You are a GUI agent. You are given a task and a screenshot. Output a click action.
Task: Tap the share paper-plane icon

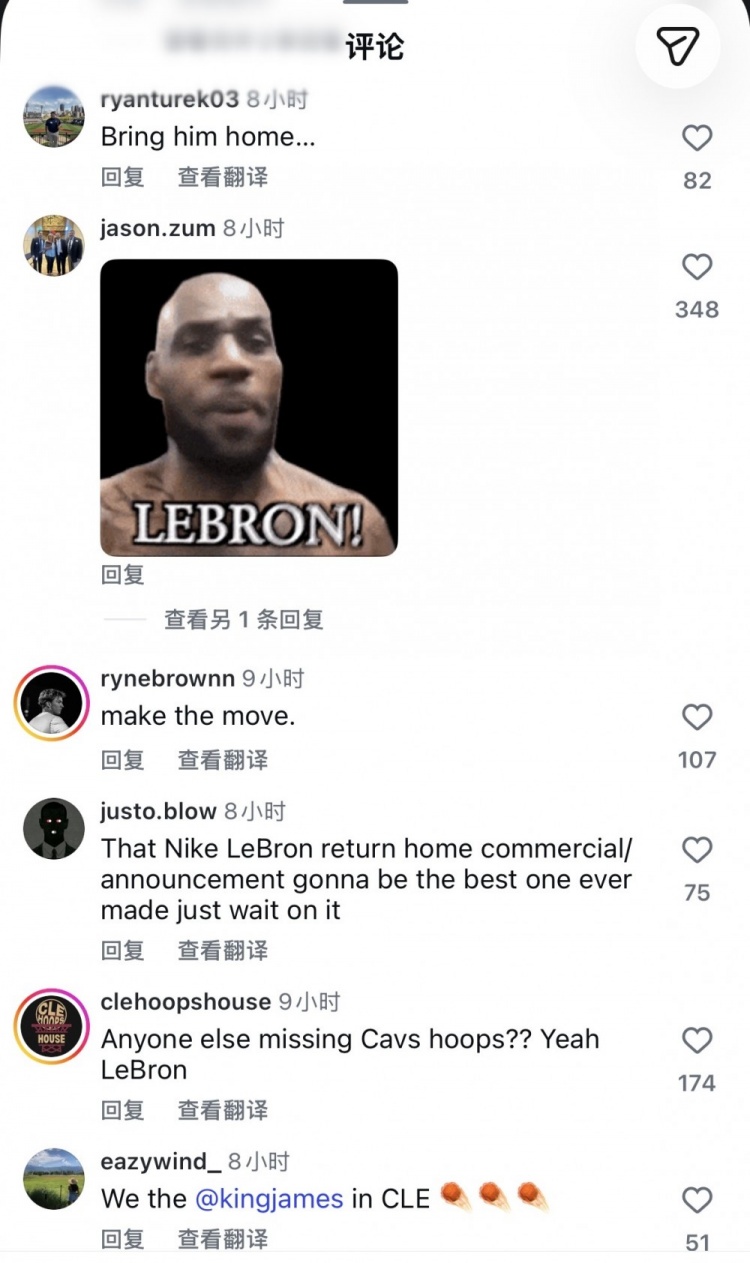[678, 46]
